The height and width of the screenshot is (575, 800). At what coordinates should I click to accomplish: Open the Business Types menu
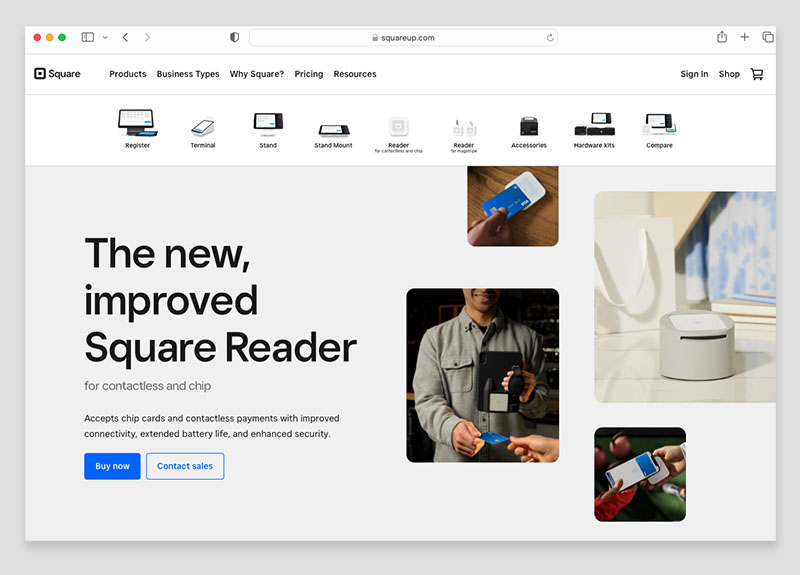pos(188,74)
